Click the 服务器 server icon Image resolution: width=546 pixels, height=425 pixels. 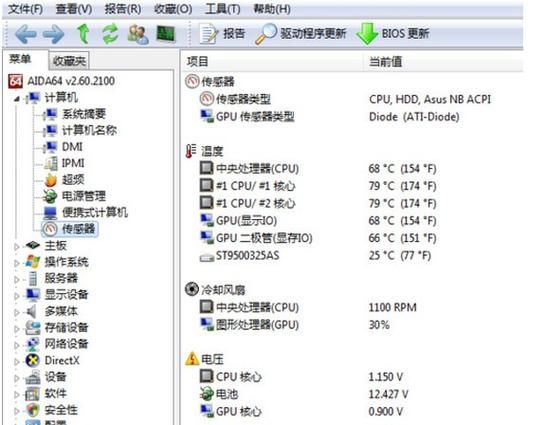coord(33,278)
